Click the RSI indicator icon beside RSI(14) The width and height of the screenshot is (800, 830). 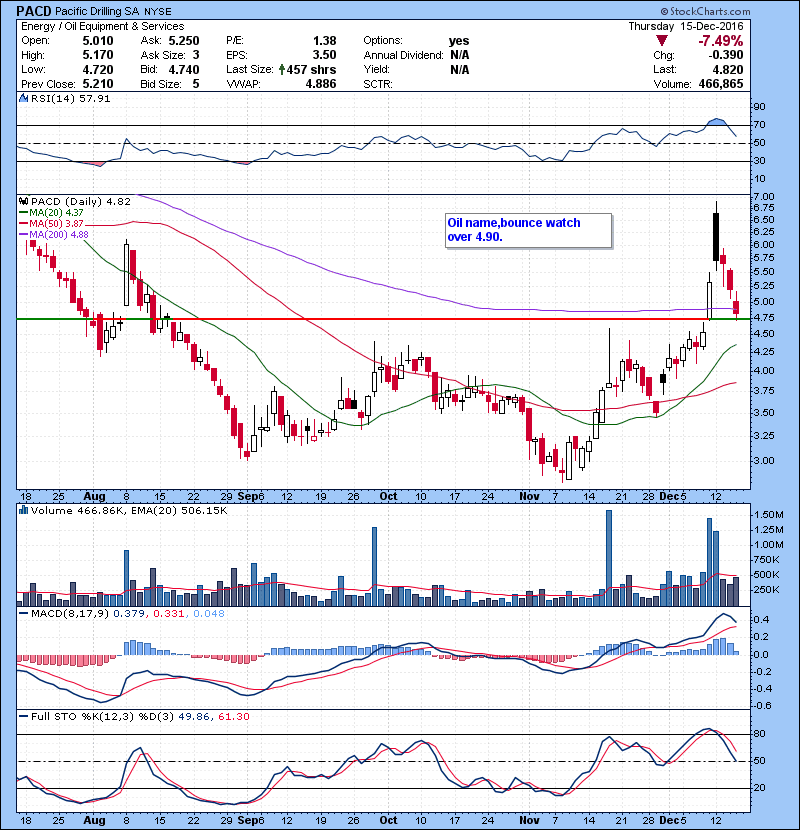tap(24, 98)
